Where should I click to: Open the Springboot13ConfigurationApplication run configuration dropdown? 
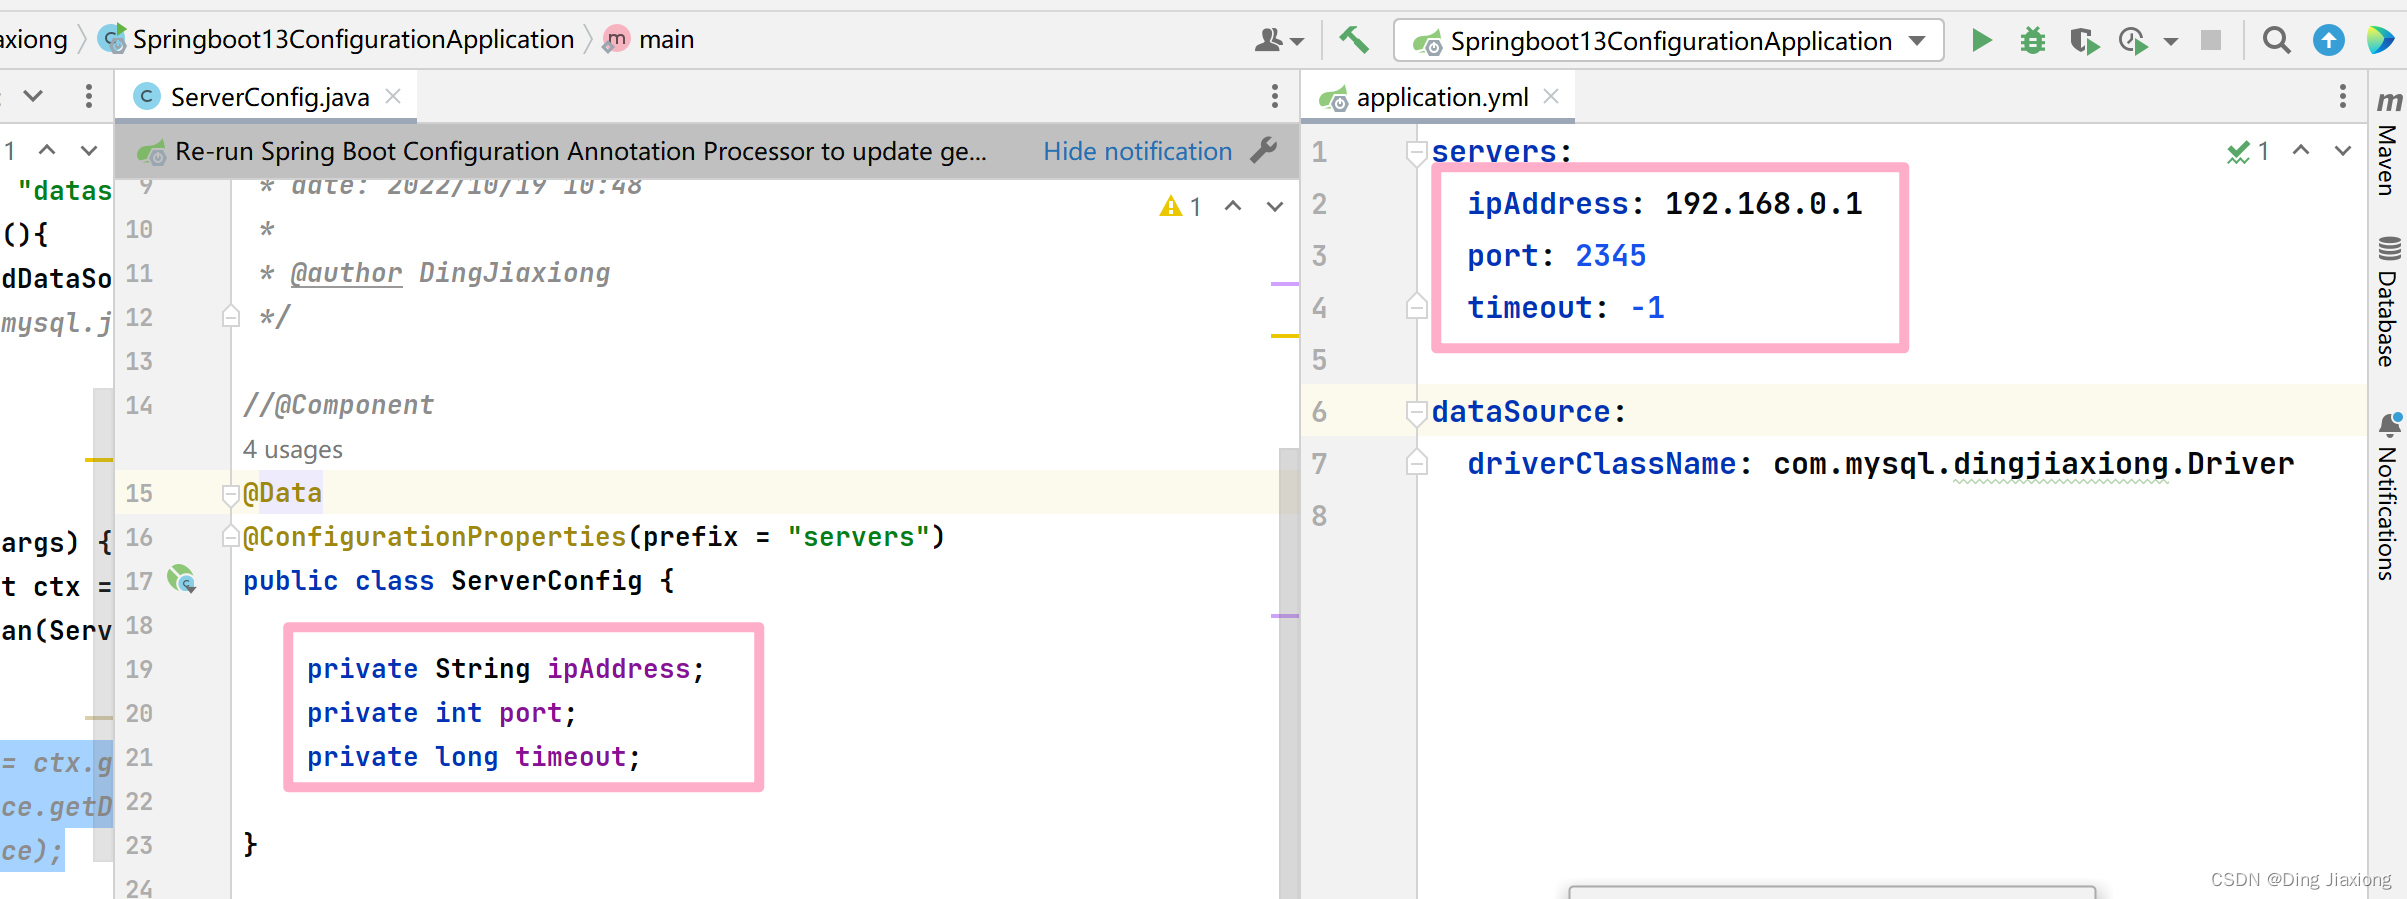pyautogui.click(x=1668, y=41)
